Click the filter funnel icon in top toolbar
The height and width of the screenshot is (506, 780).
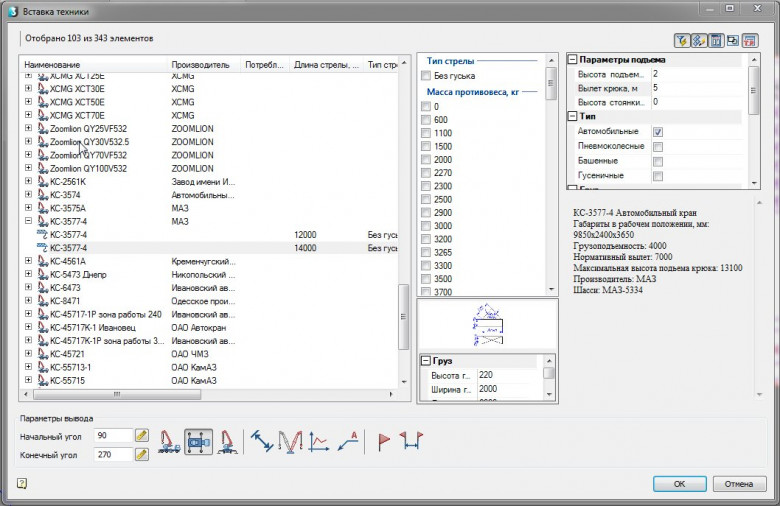coord(682,41)
